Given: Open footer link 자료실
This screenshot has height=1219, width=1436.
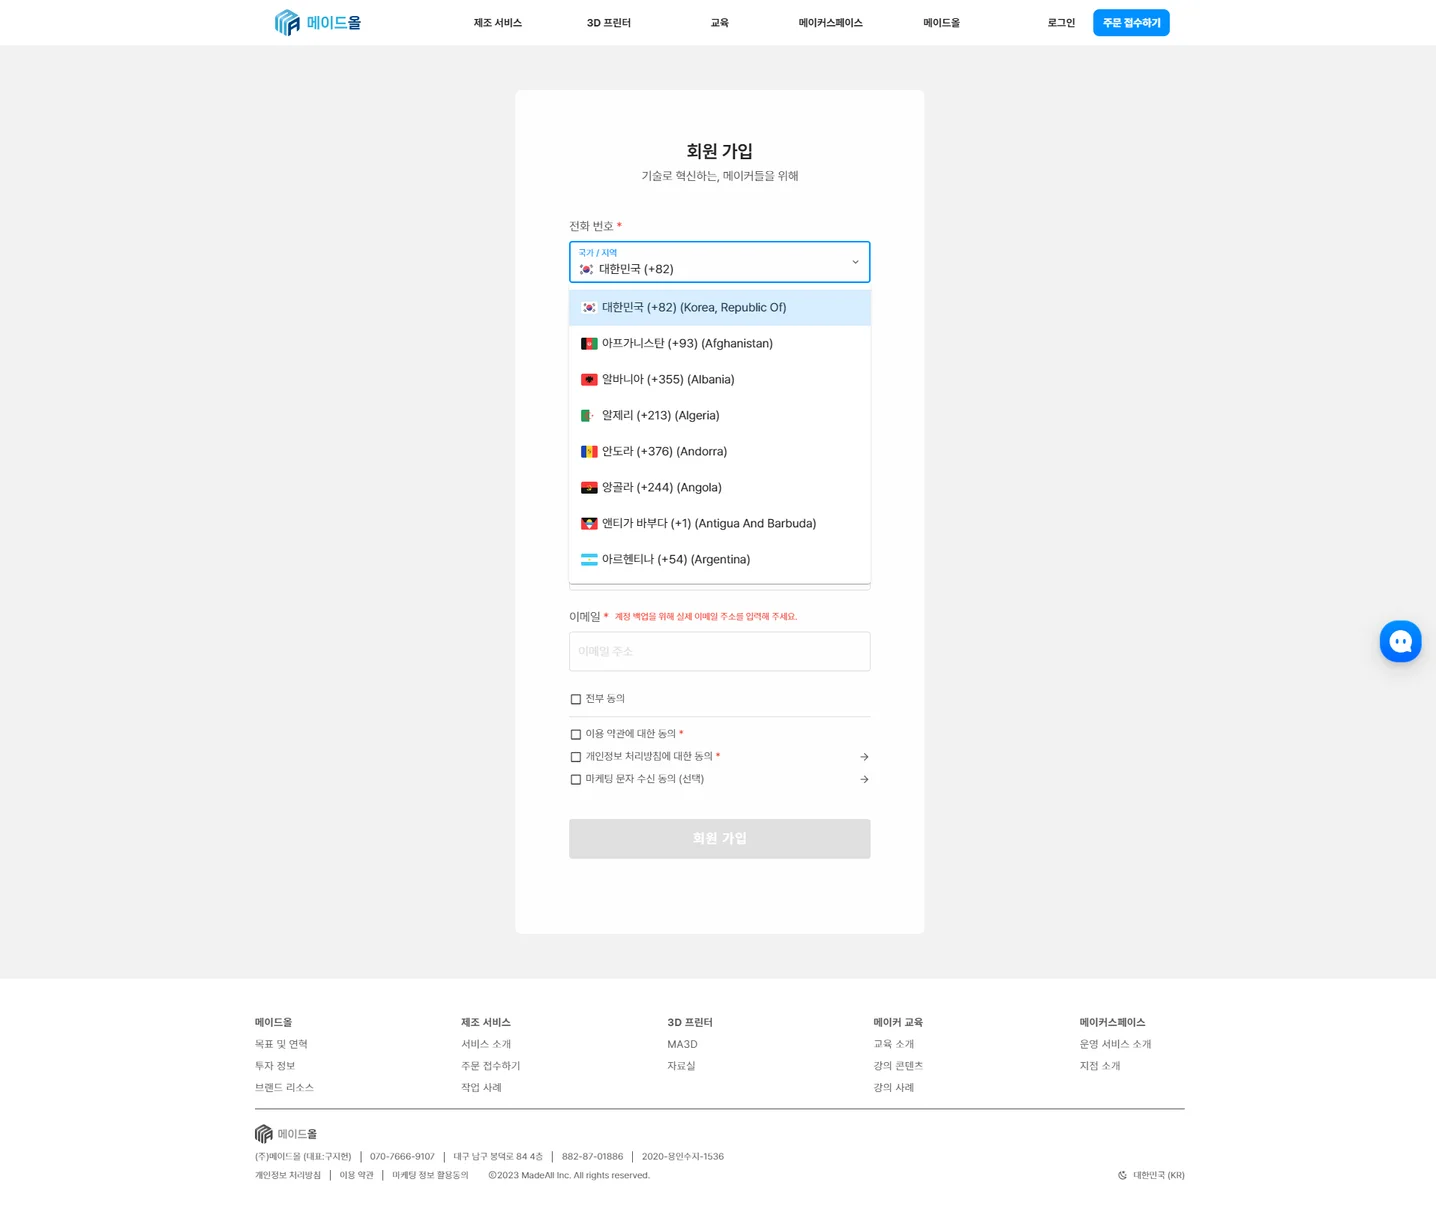Looking at the screenshot, I should [681, 1066].
